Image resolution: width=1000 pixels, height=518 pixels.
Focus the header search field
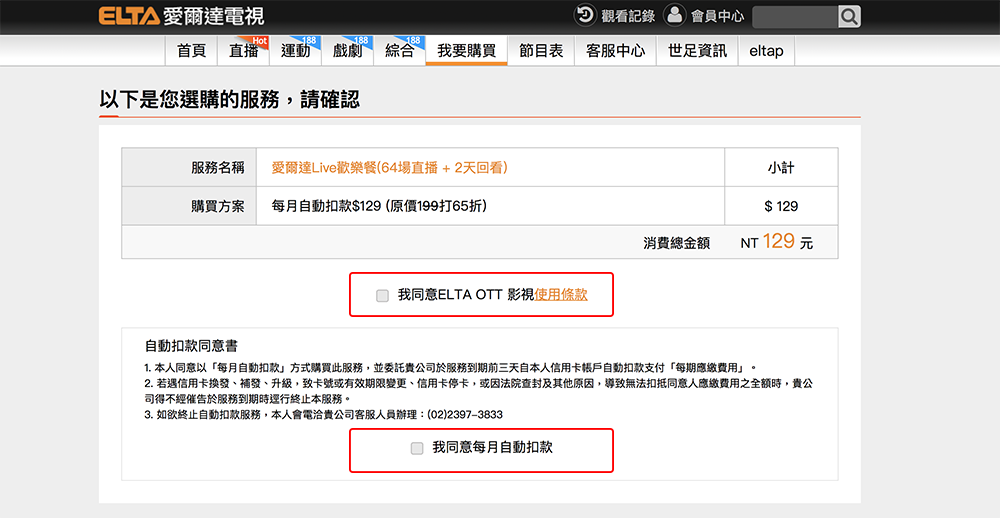pyautogui.click(x=795, y=17)
